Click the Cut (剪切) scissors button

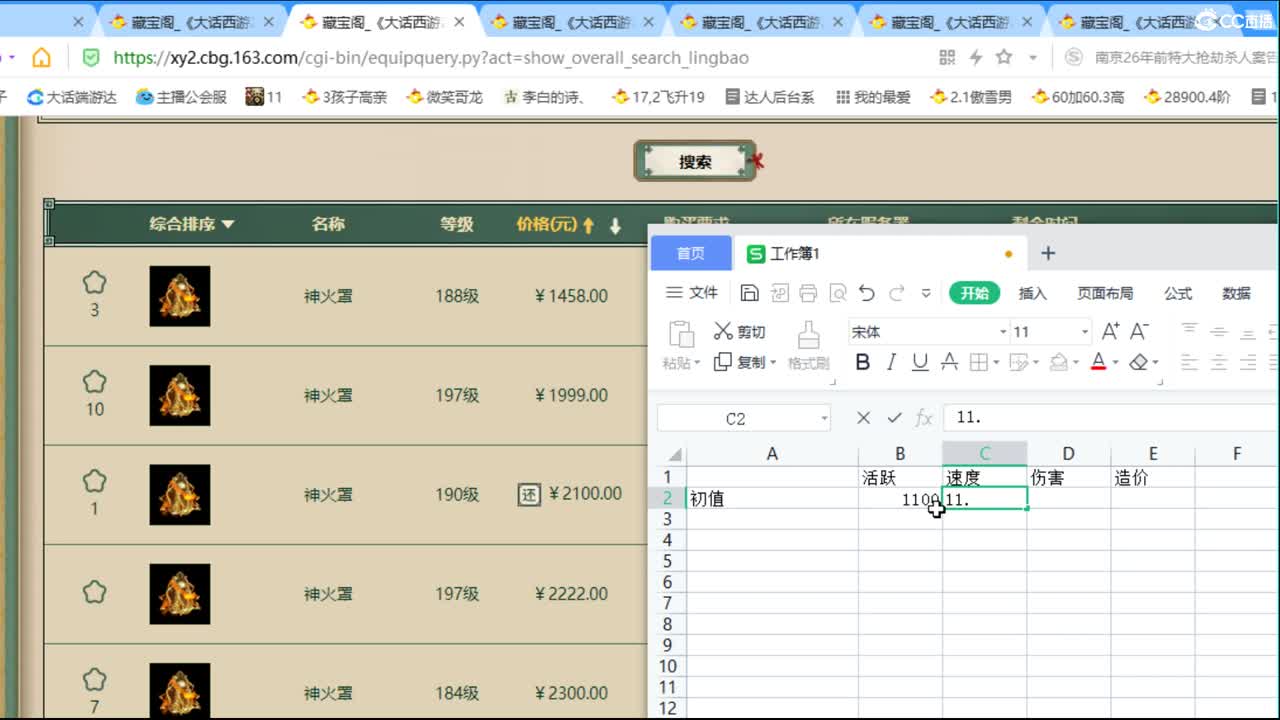[739, 332]
